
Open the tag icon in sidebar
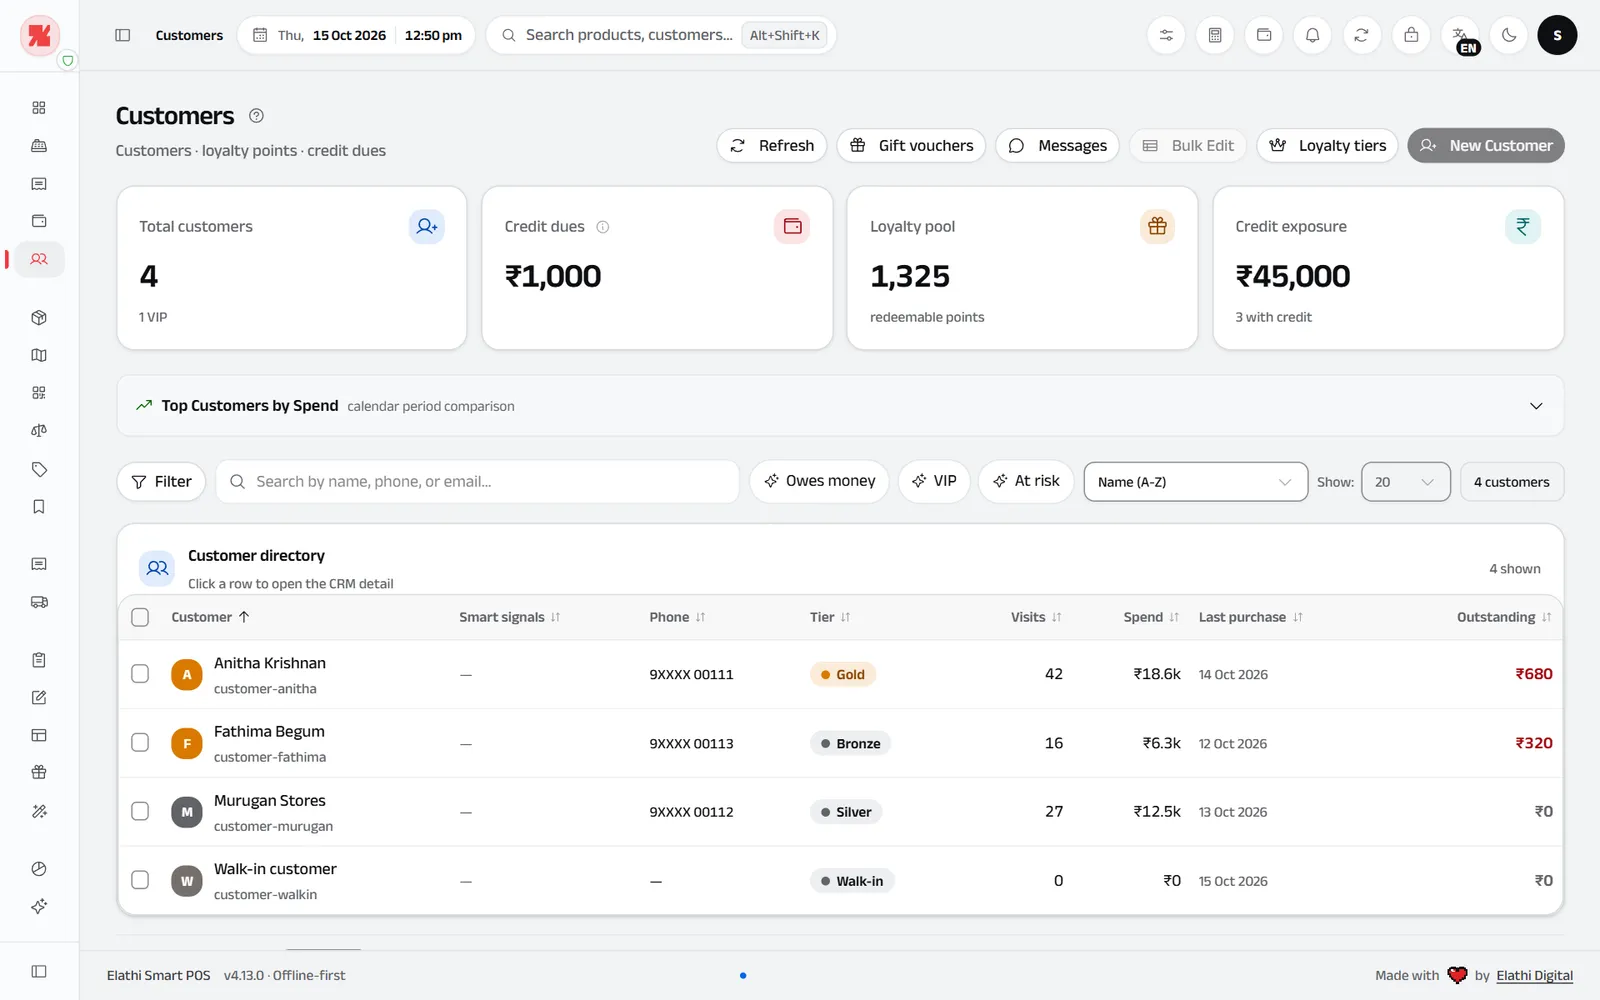[x=39, y=469]
